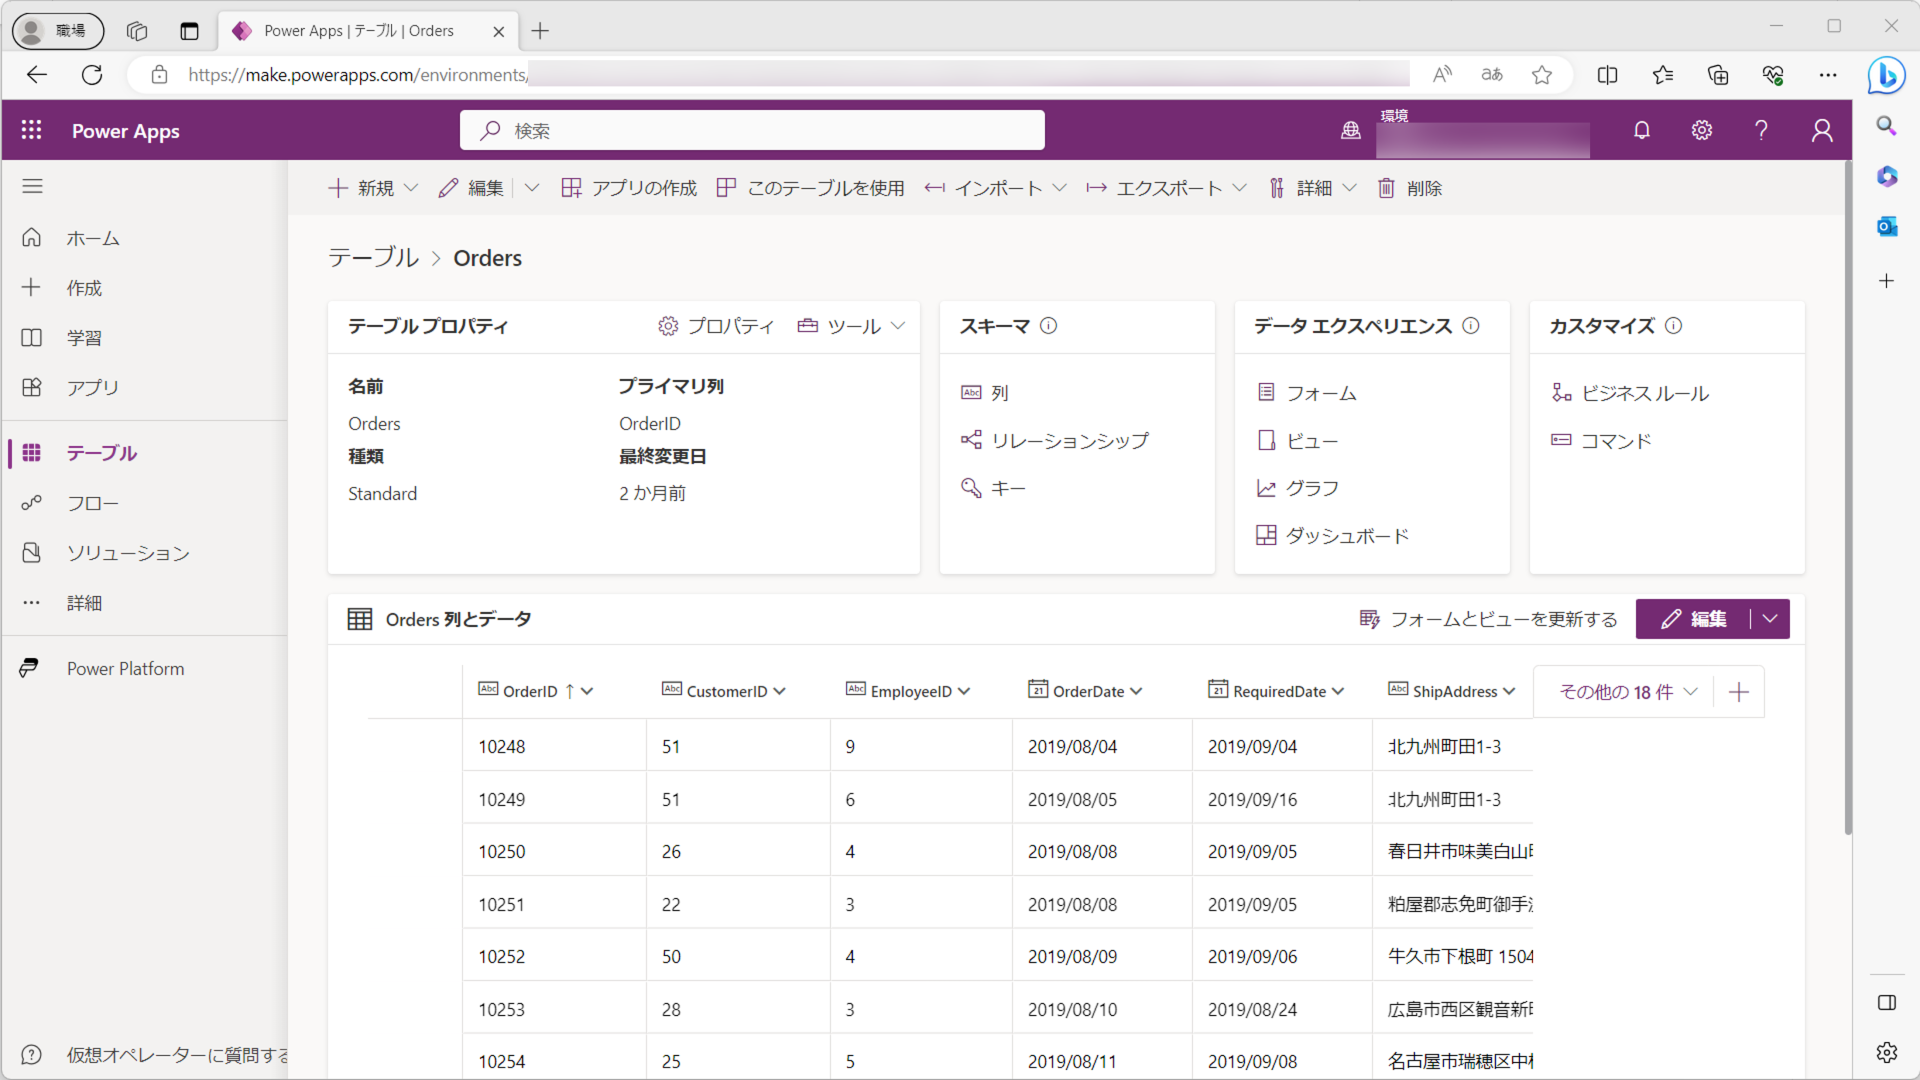Open new browser tab
1920x1080 pixels.
pos(540,31)
